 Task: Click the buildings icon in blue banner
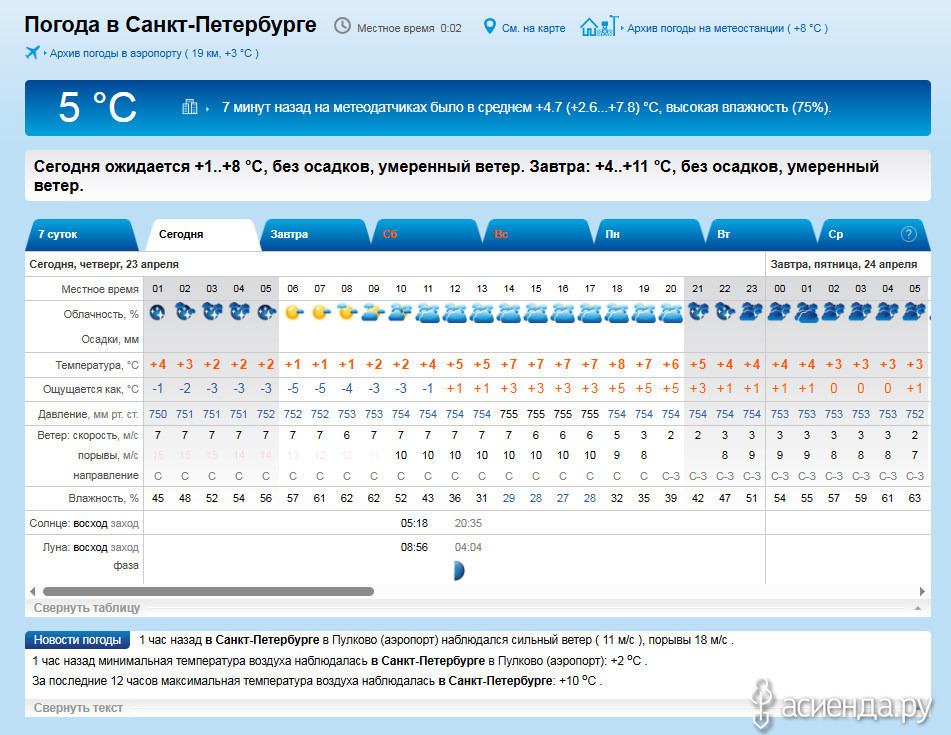pos(190,107)
